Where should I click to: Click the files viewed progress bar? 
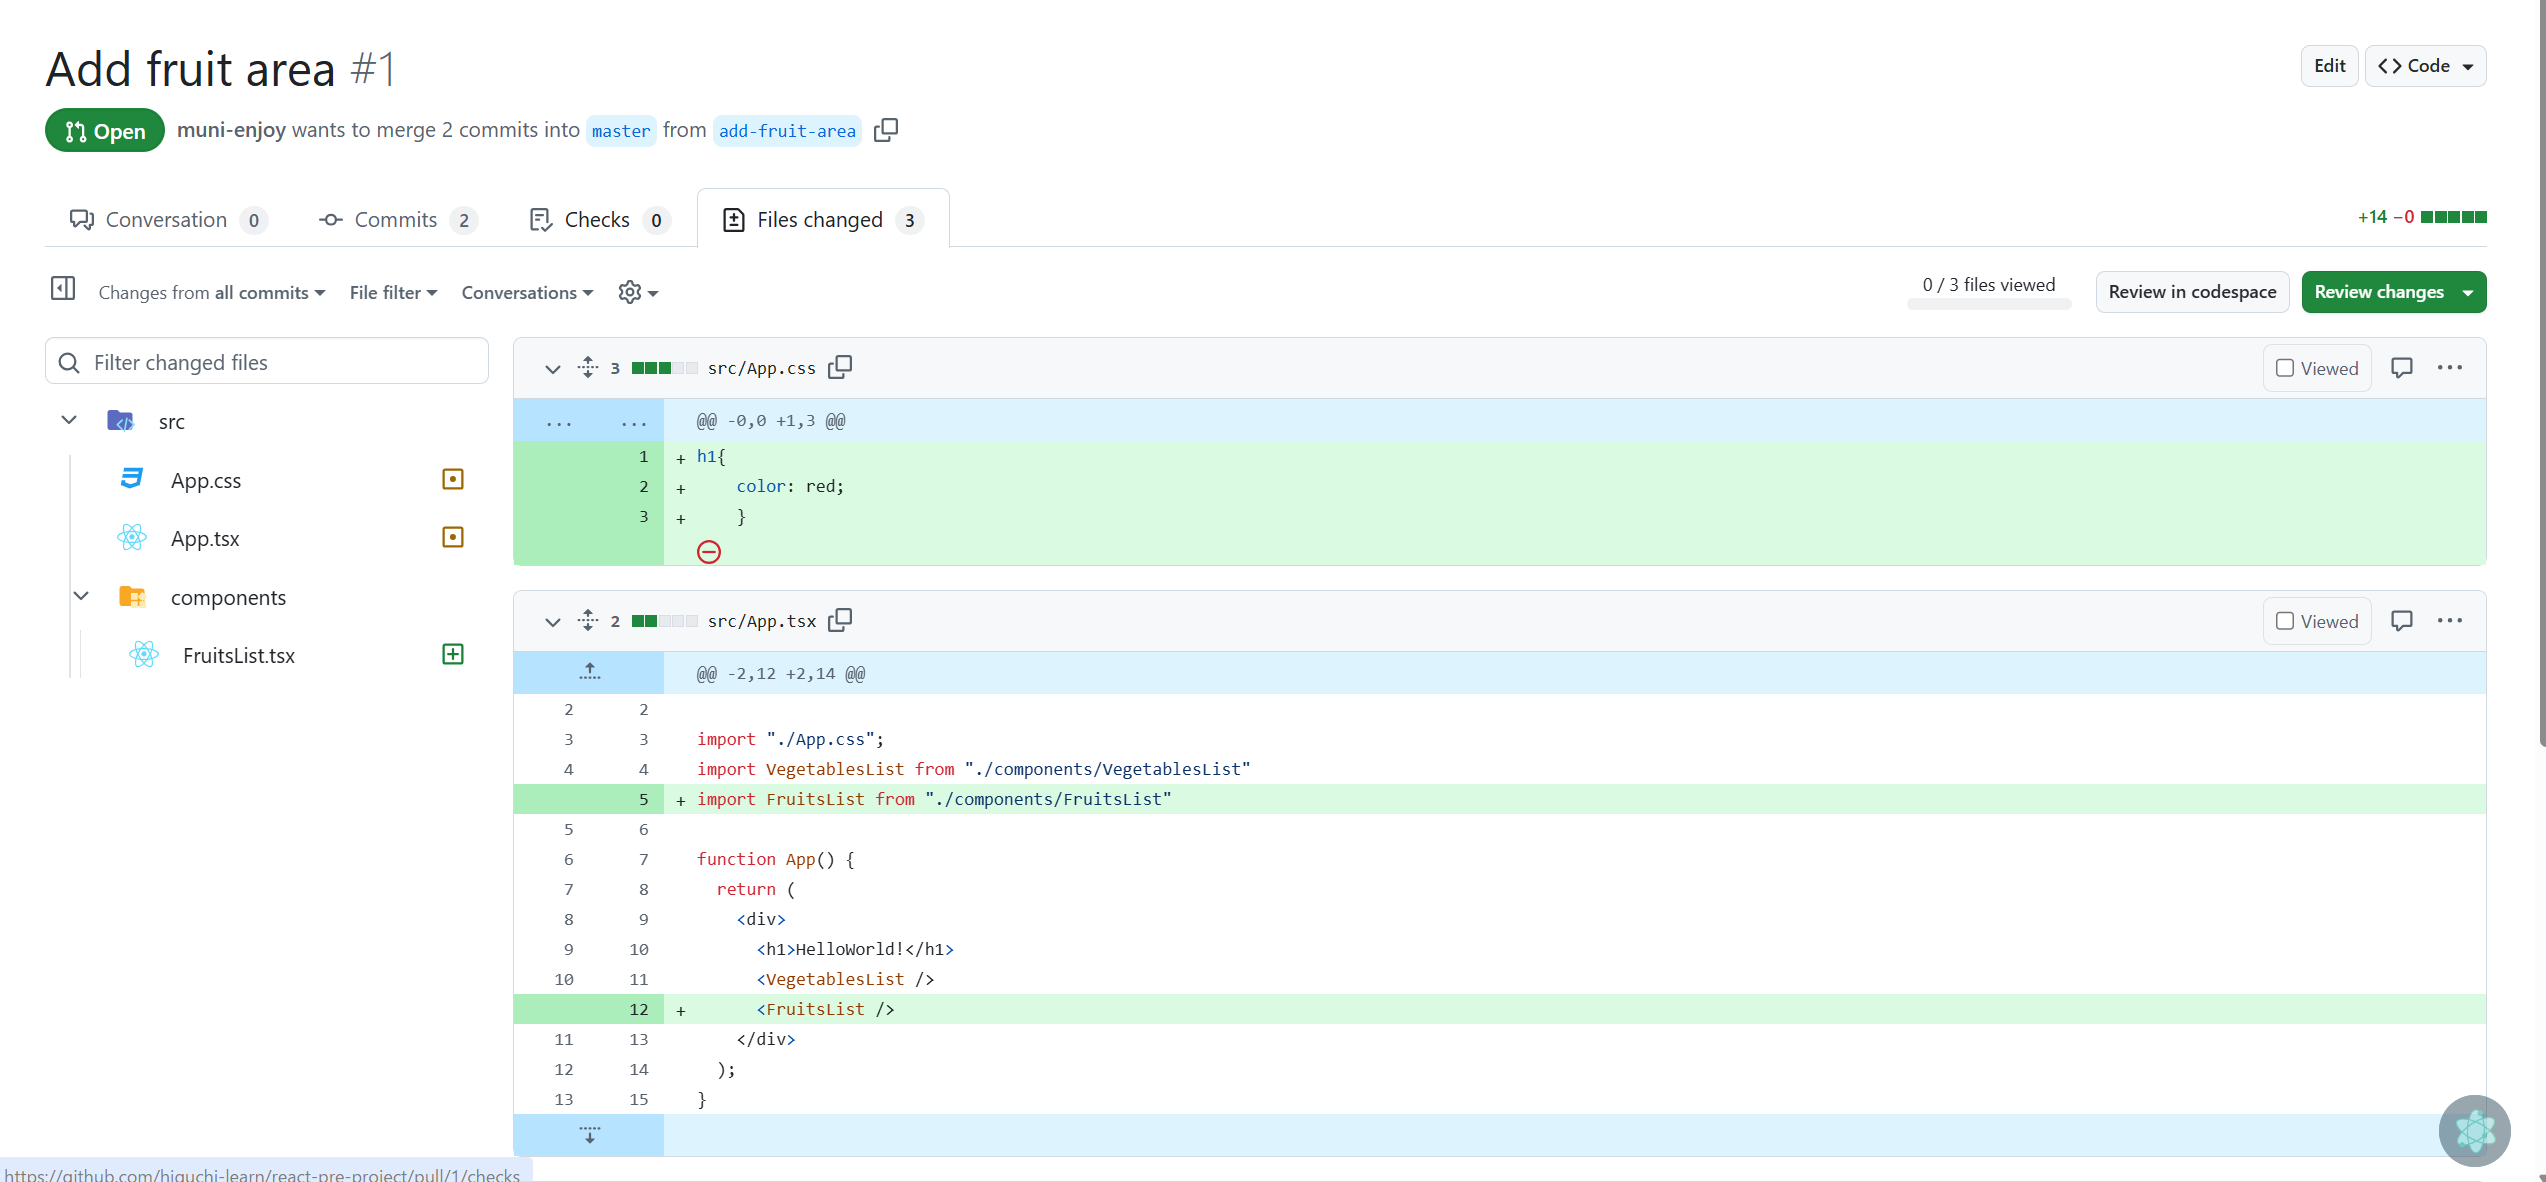[1988, 304]
